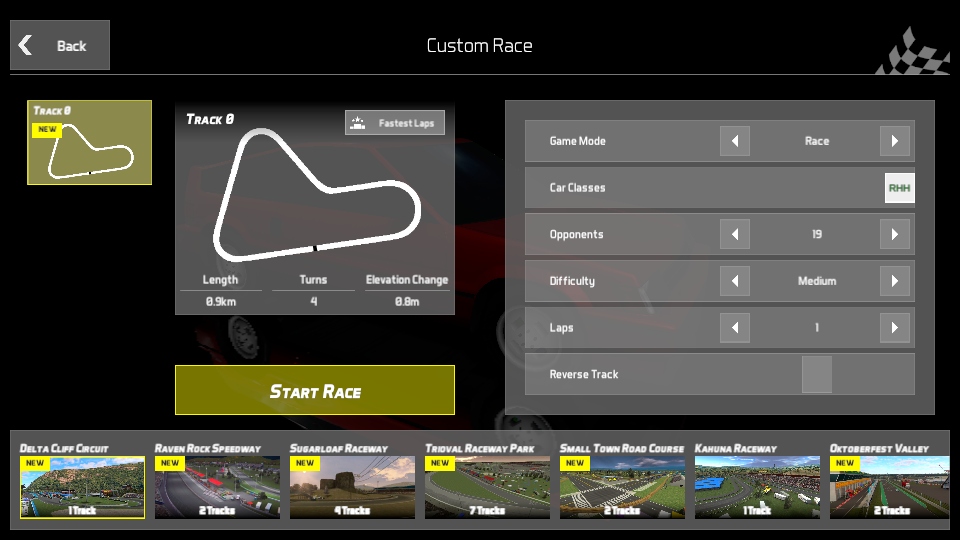960x540 pixels.
Task: Pick the Trioval Raceway Park venue
Action: coord(487,487)
